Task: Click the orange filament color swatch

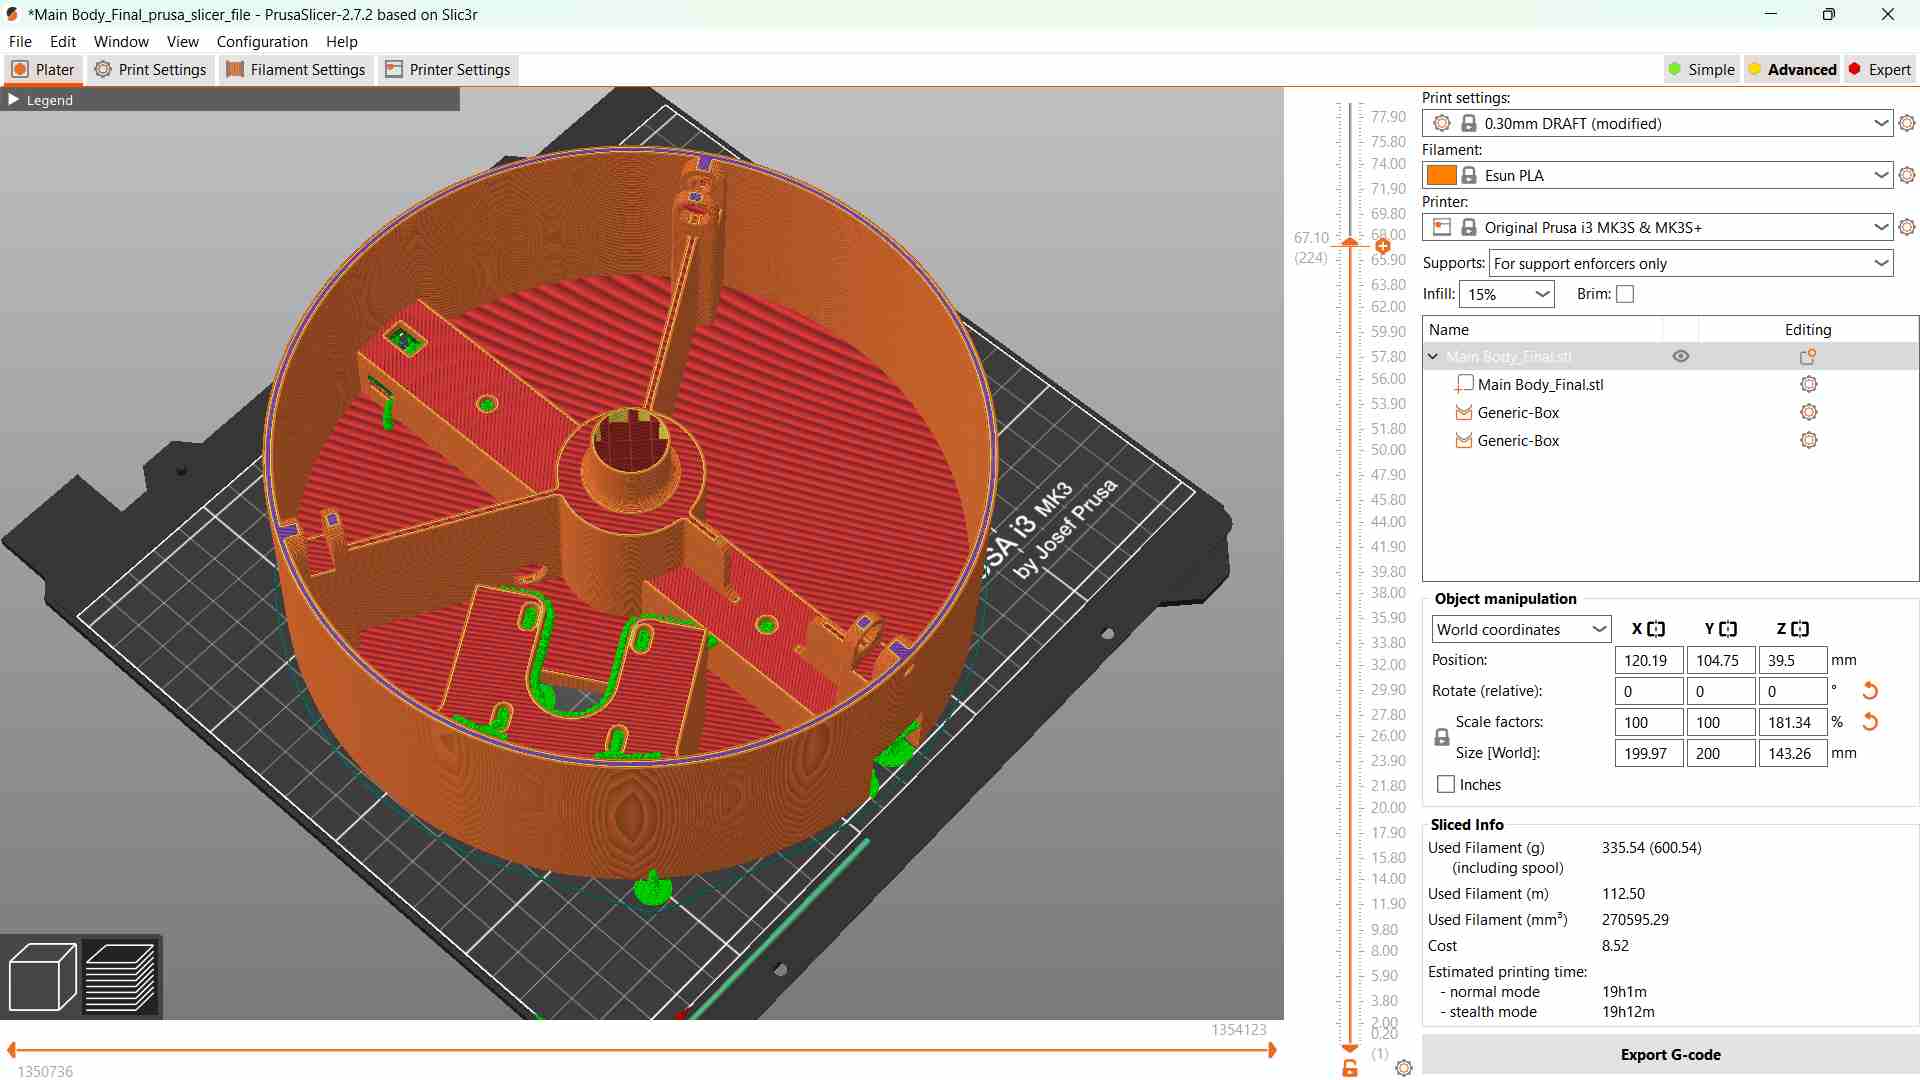Action: [1441, 175]
